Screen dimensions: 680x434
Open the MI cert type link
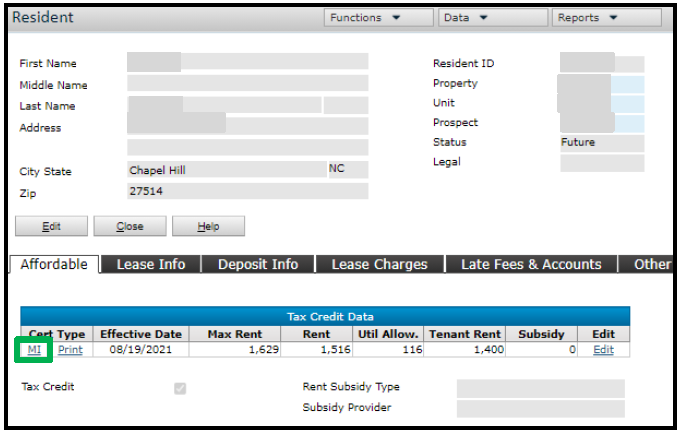click(34, 350)
